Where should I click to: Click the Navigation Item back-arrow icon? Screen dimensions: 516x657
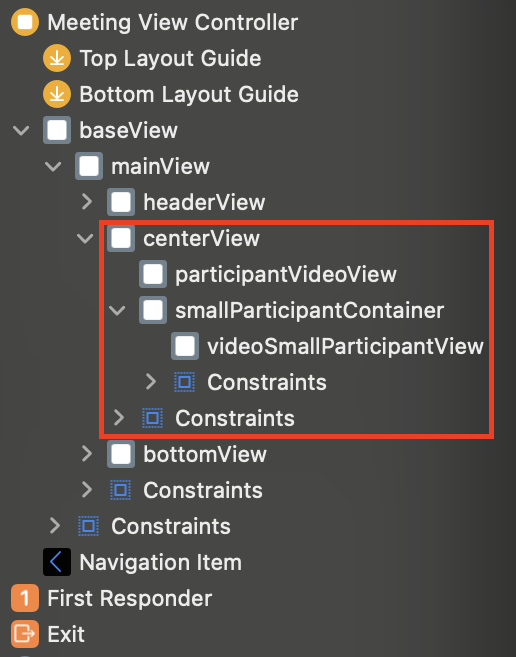pyautogui.click(x=57, y=562)
